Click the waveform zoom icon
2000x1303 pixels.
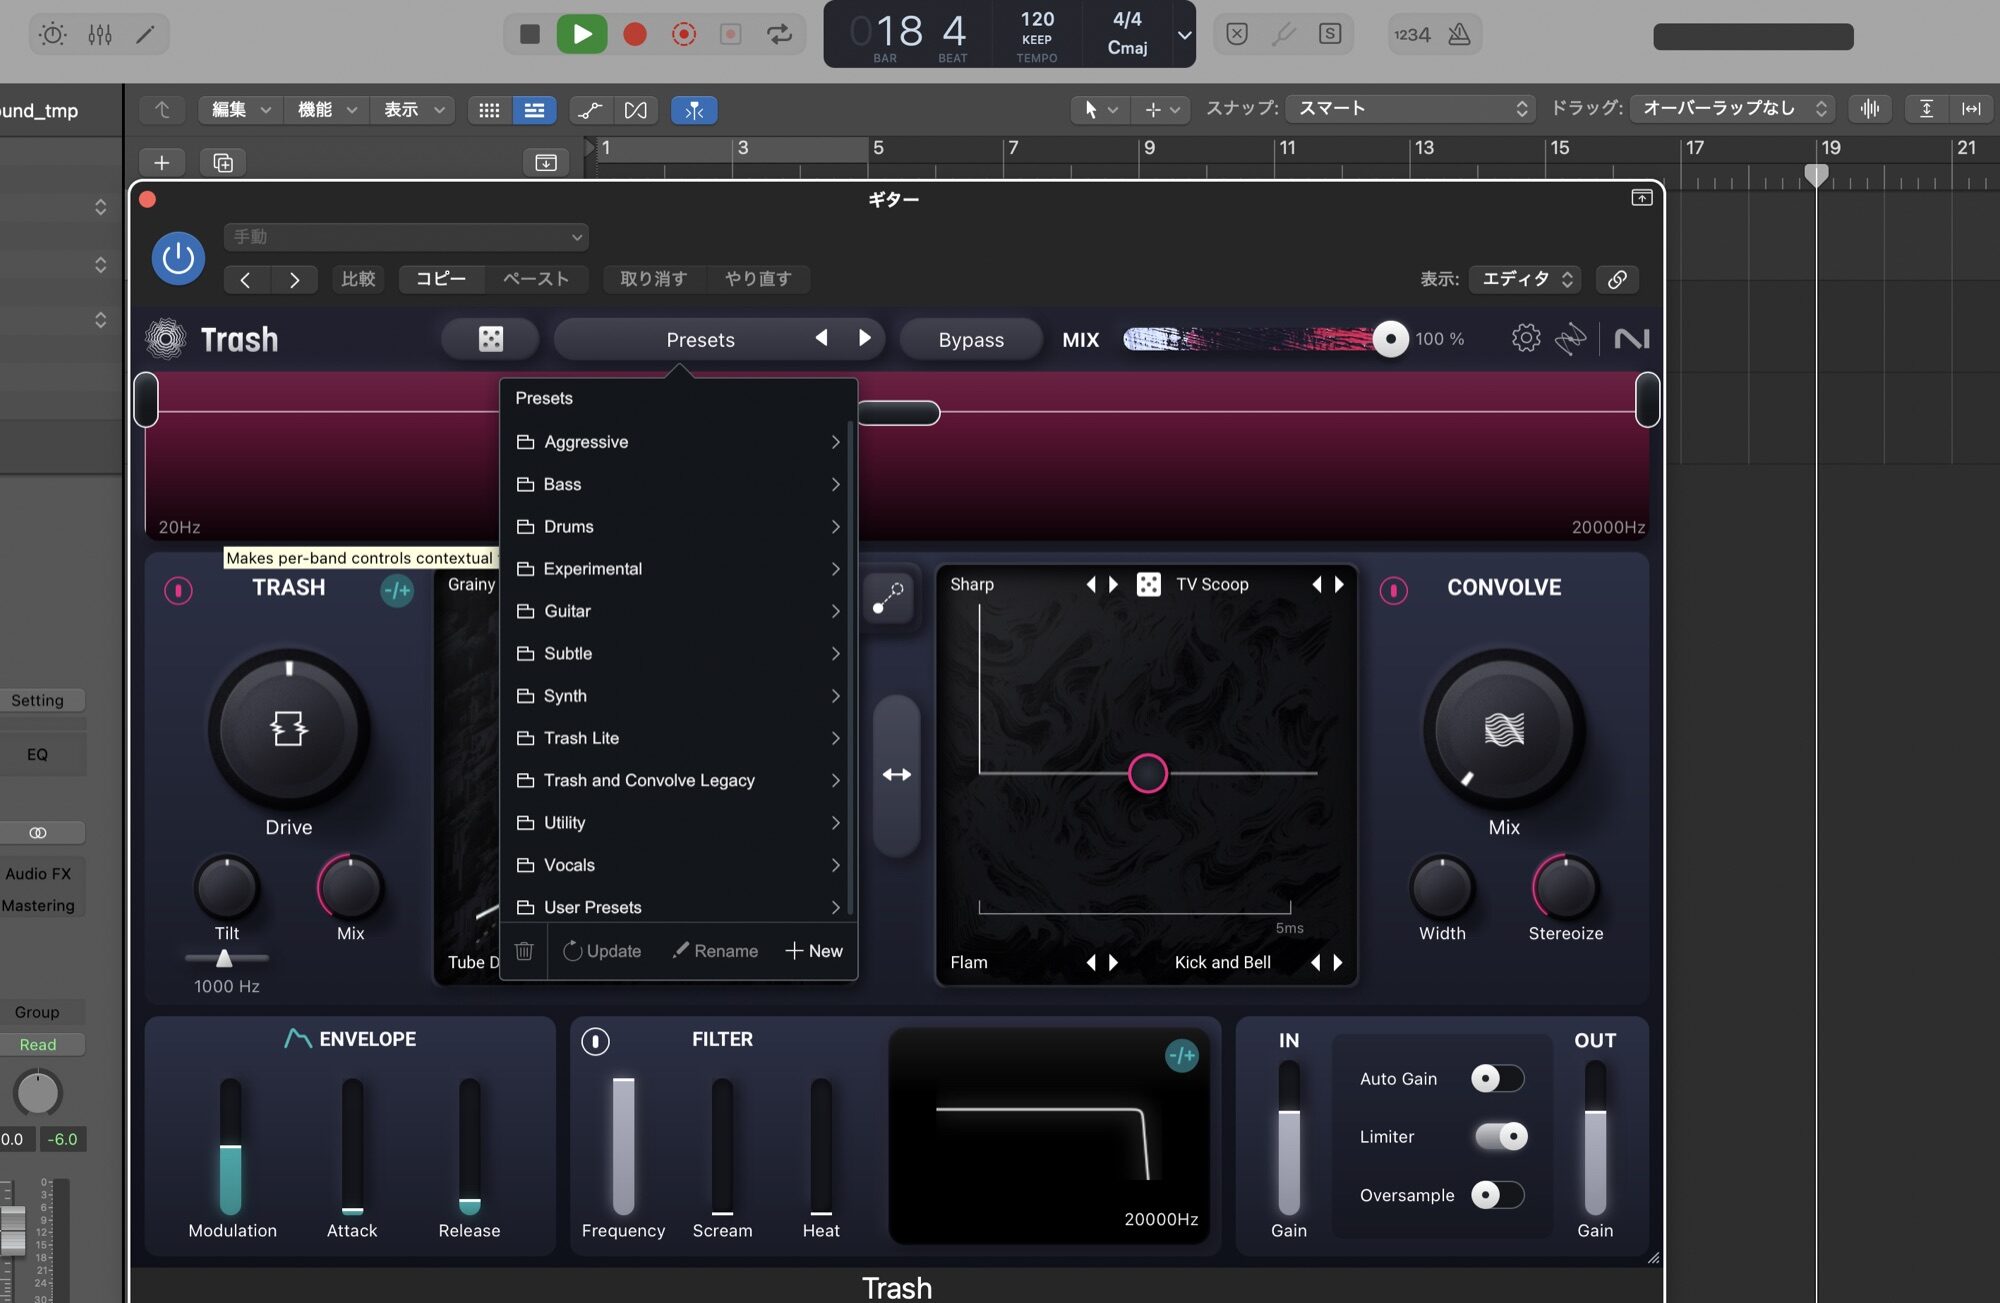(x=1869, y=108)
